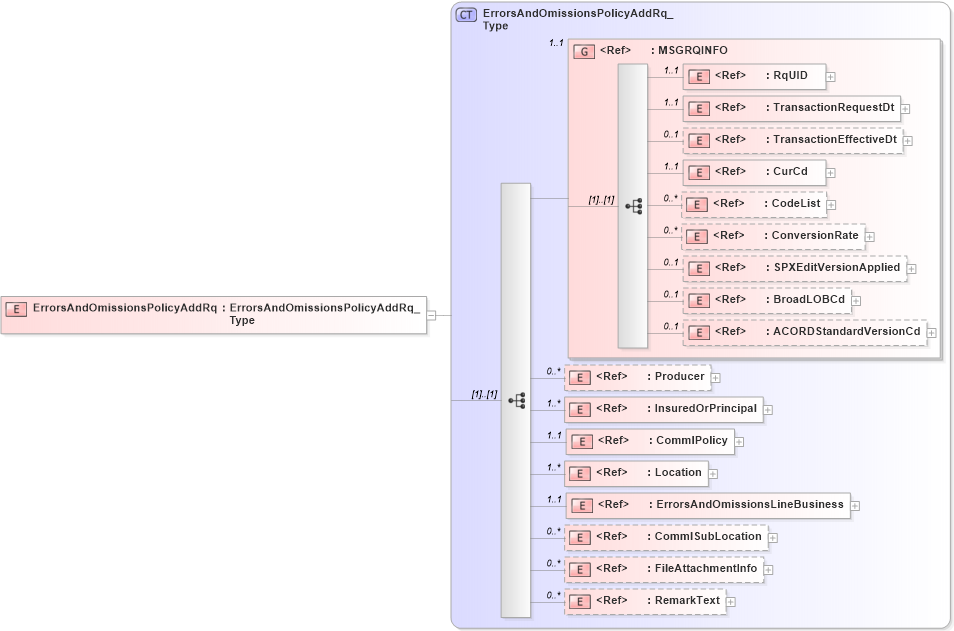This screenshot has width=954, height=631.
Task: Select the CommlPolicy element label
Action: [692, 441]
